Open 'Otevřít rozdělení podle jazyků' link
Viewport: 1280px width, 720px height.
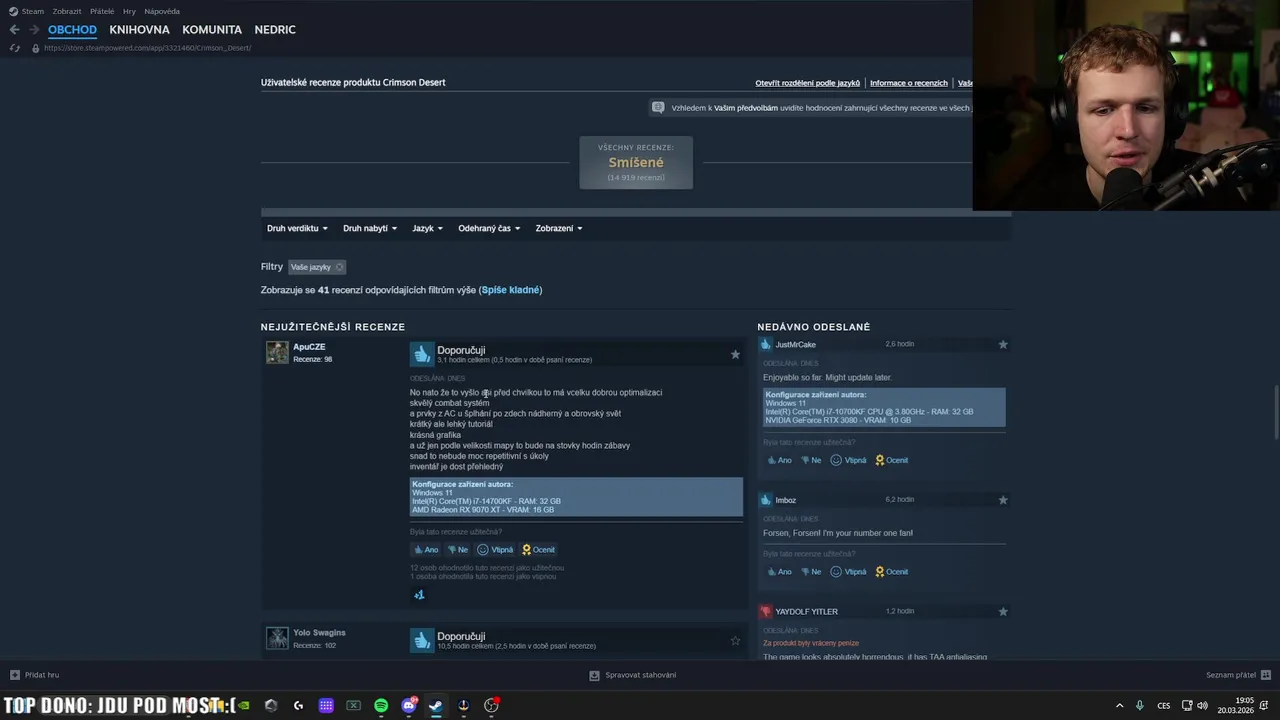coord(808,83)
